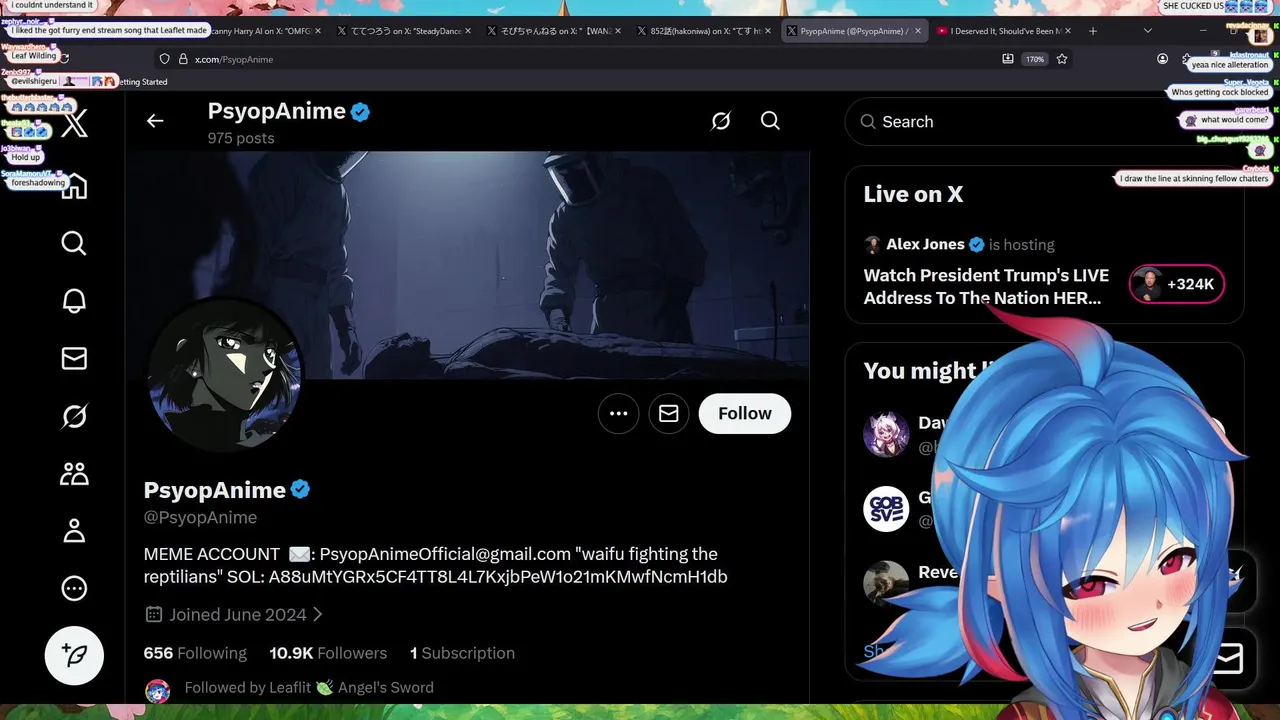Click the 975 posts count text

coord(241,138)
